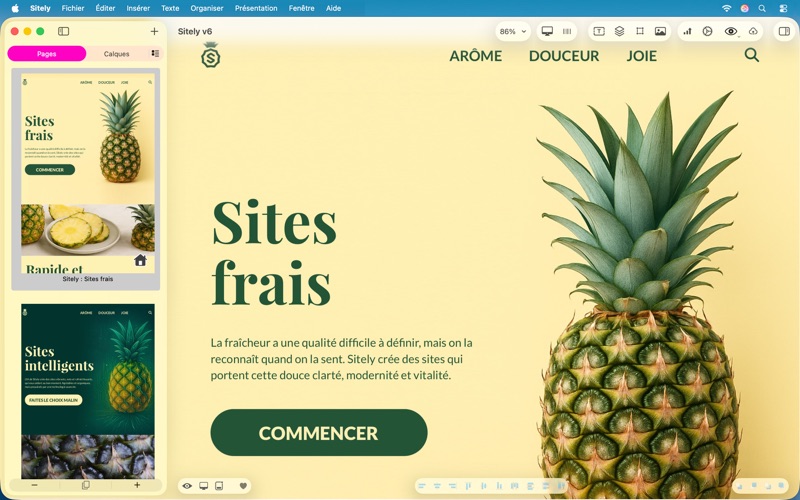Open the list view icon beside Calques

[x=155, y=54]
